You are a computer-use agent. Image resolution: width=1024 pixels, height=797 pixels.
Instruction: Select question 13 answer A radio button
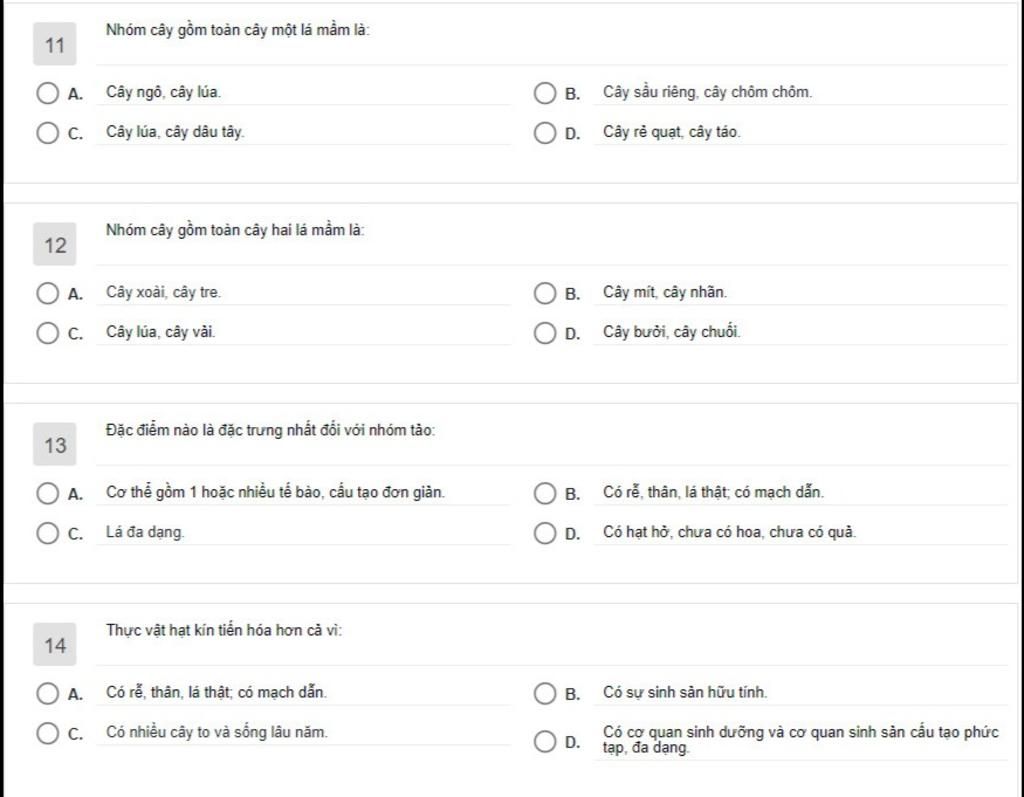47,493
